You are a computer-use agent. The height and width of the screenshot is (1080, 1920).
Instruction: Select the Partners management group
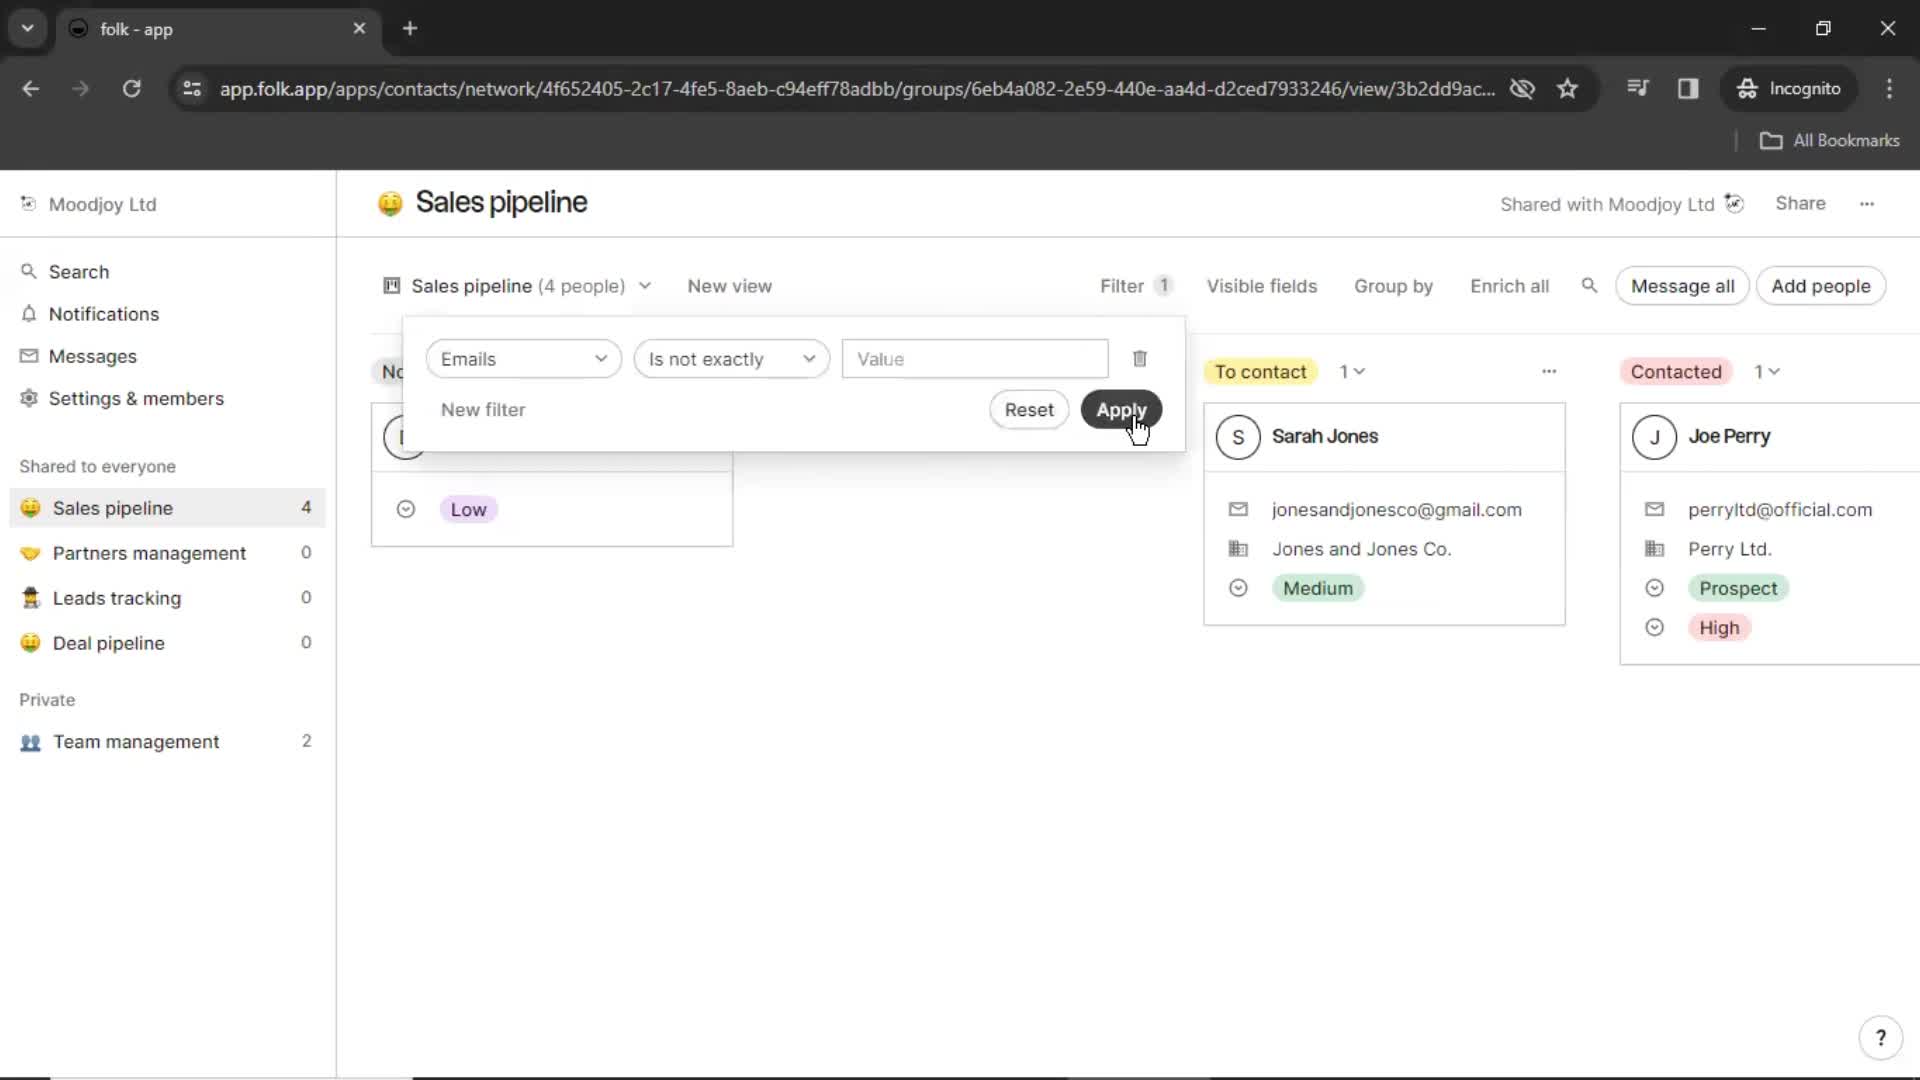click(x=166, y=553)
